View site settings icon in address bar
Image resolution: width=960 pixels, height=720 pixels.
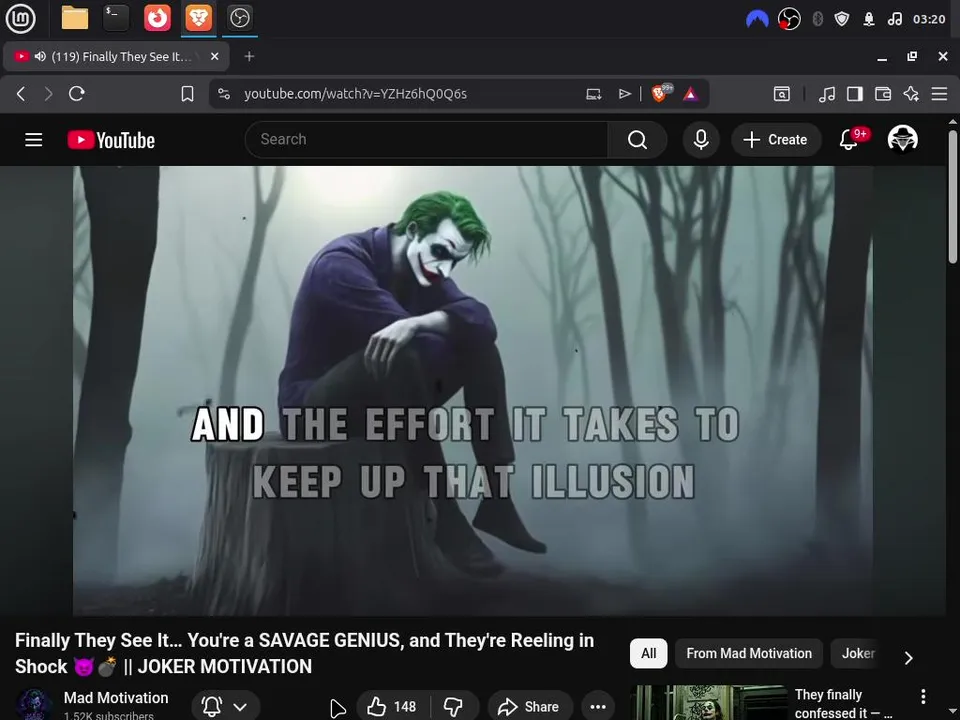[224, 94]
